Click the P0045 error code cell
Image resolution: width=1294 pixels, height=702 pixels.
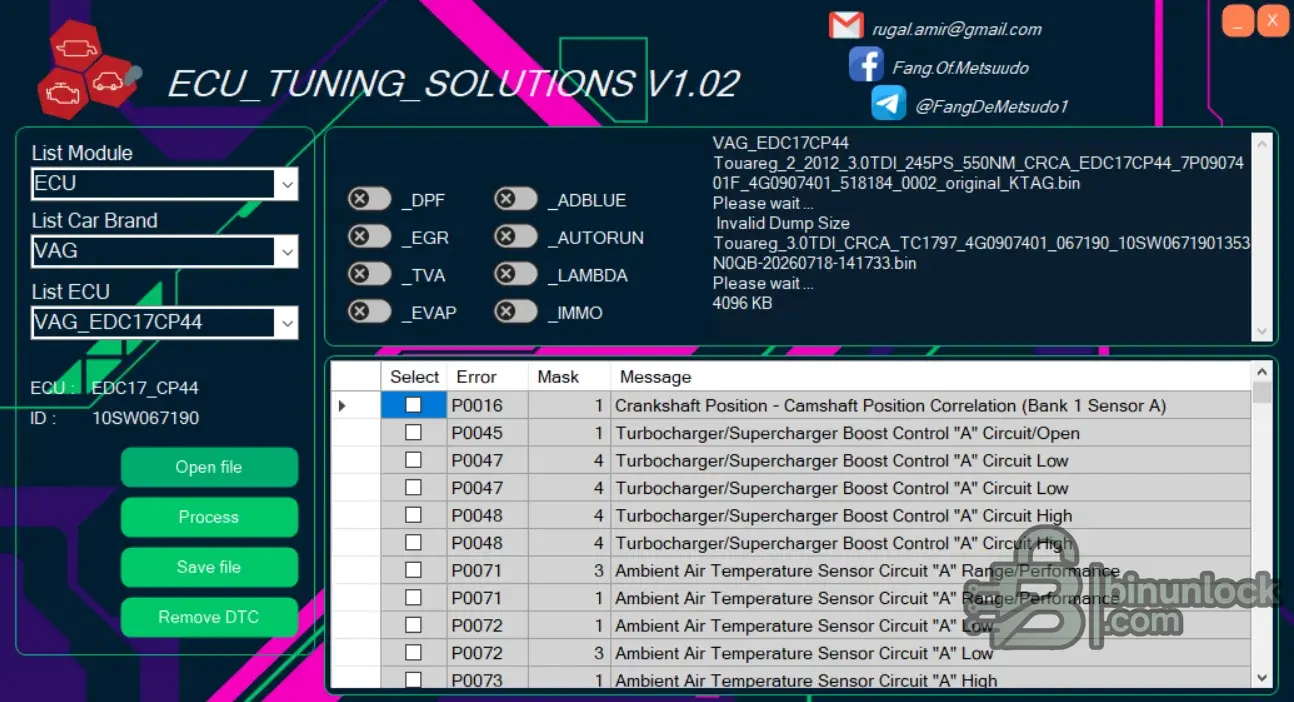(487, 433)
